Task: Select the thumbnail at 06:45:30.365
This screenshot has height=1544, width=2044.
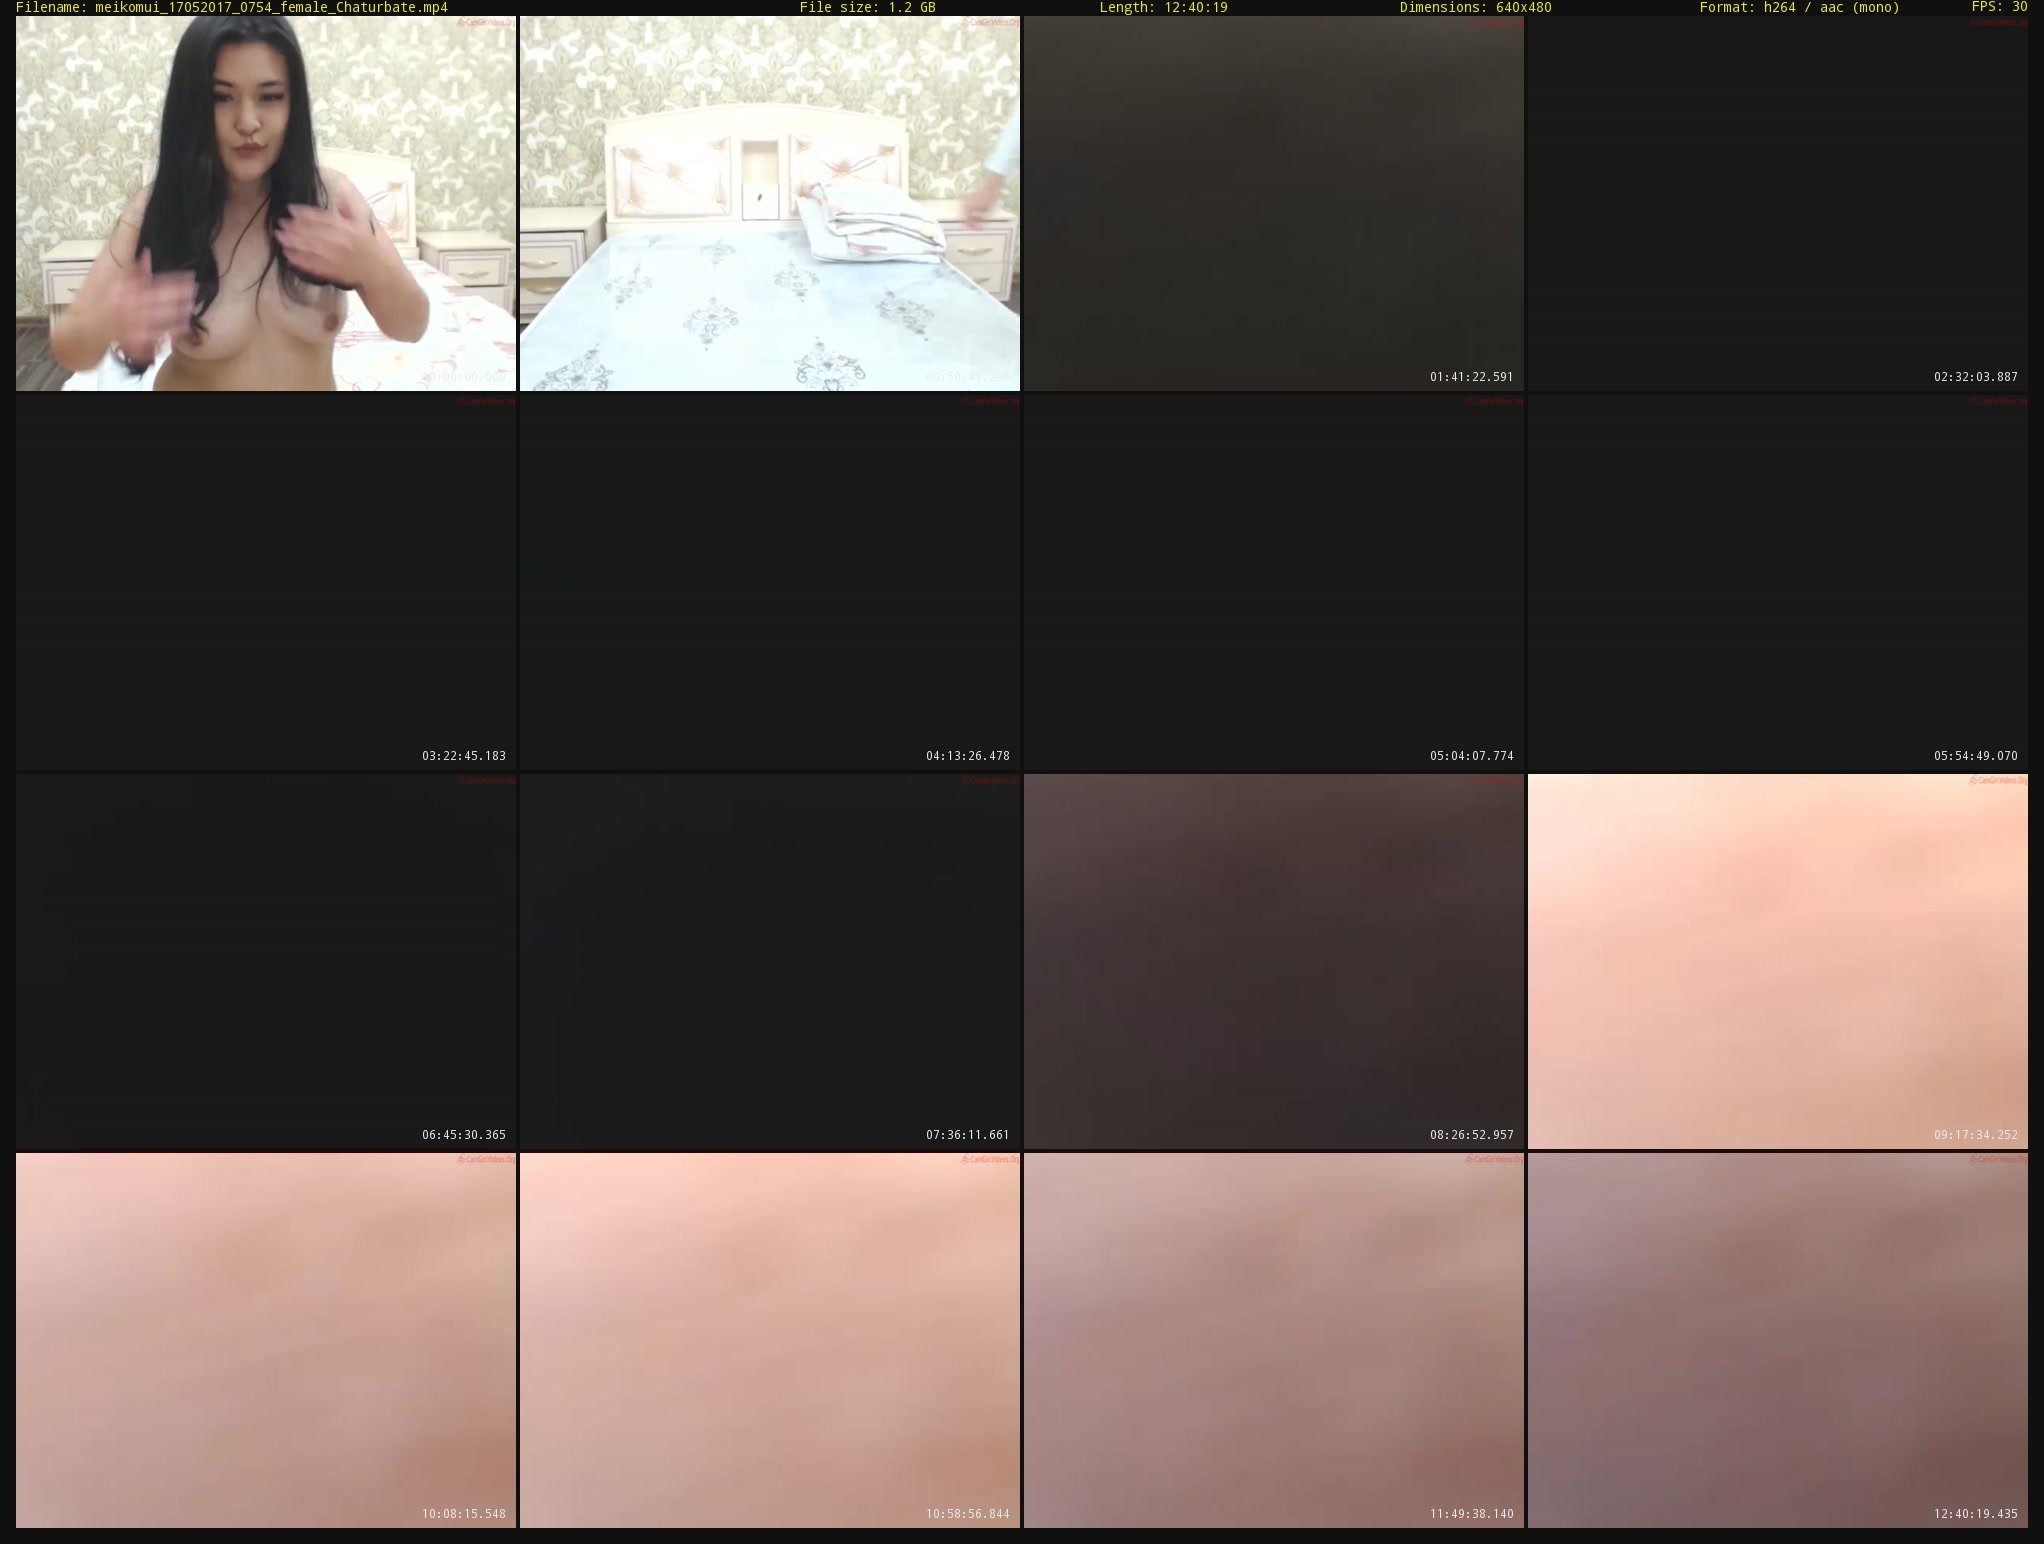Action: (265, 961)
